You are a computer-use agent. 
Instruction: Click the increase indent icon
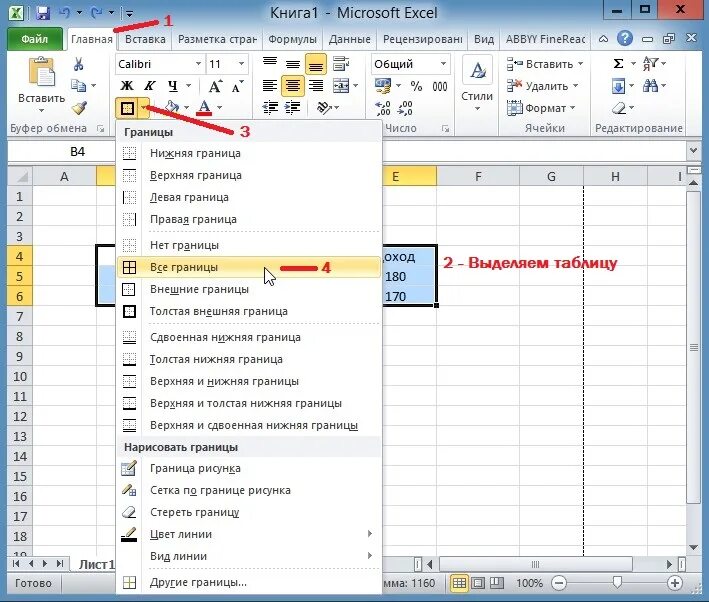pos(293,108)
